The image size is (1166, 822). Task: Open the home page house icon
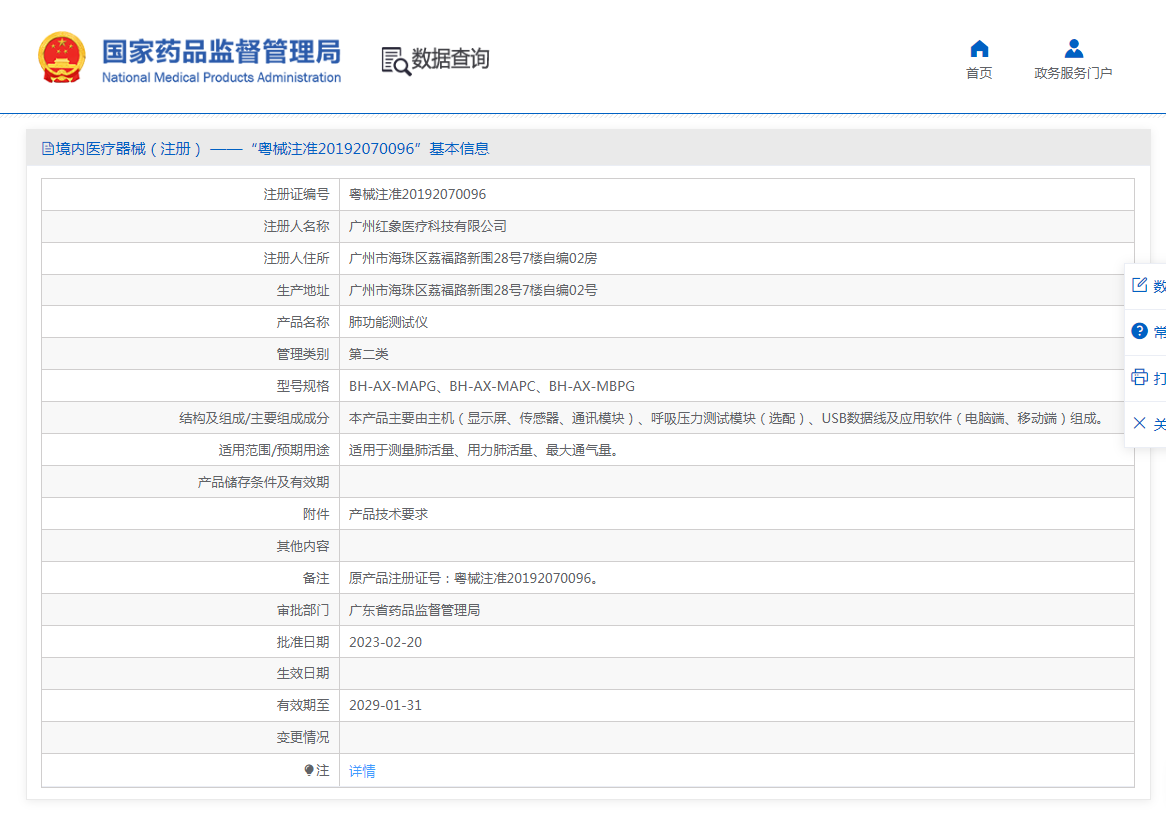coord(979,49)
